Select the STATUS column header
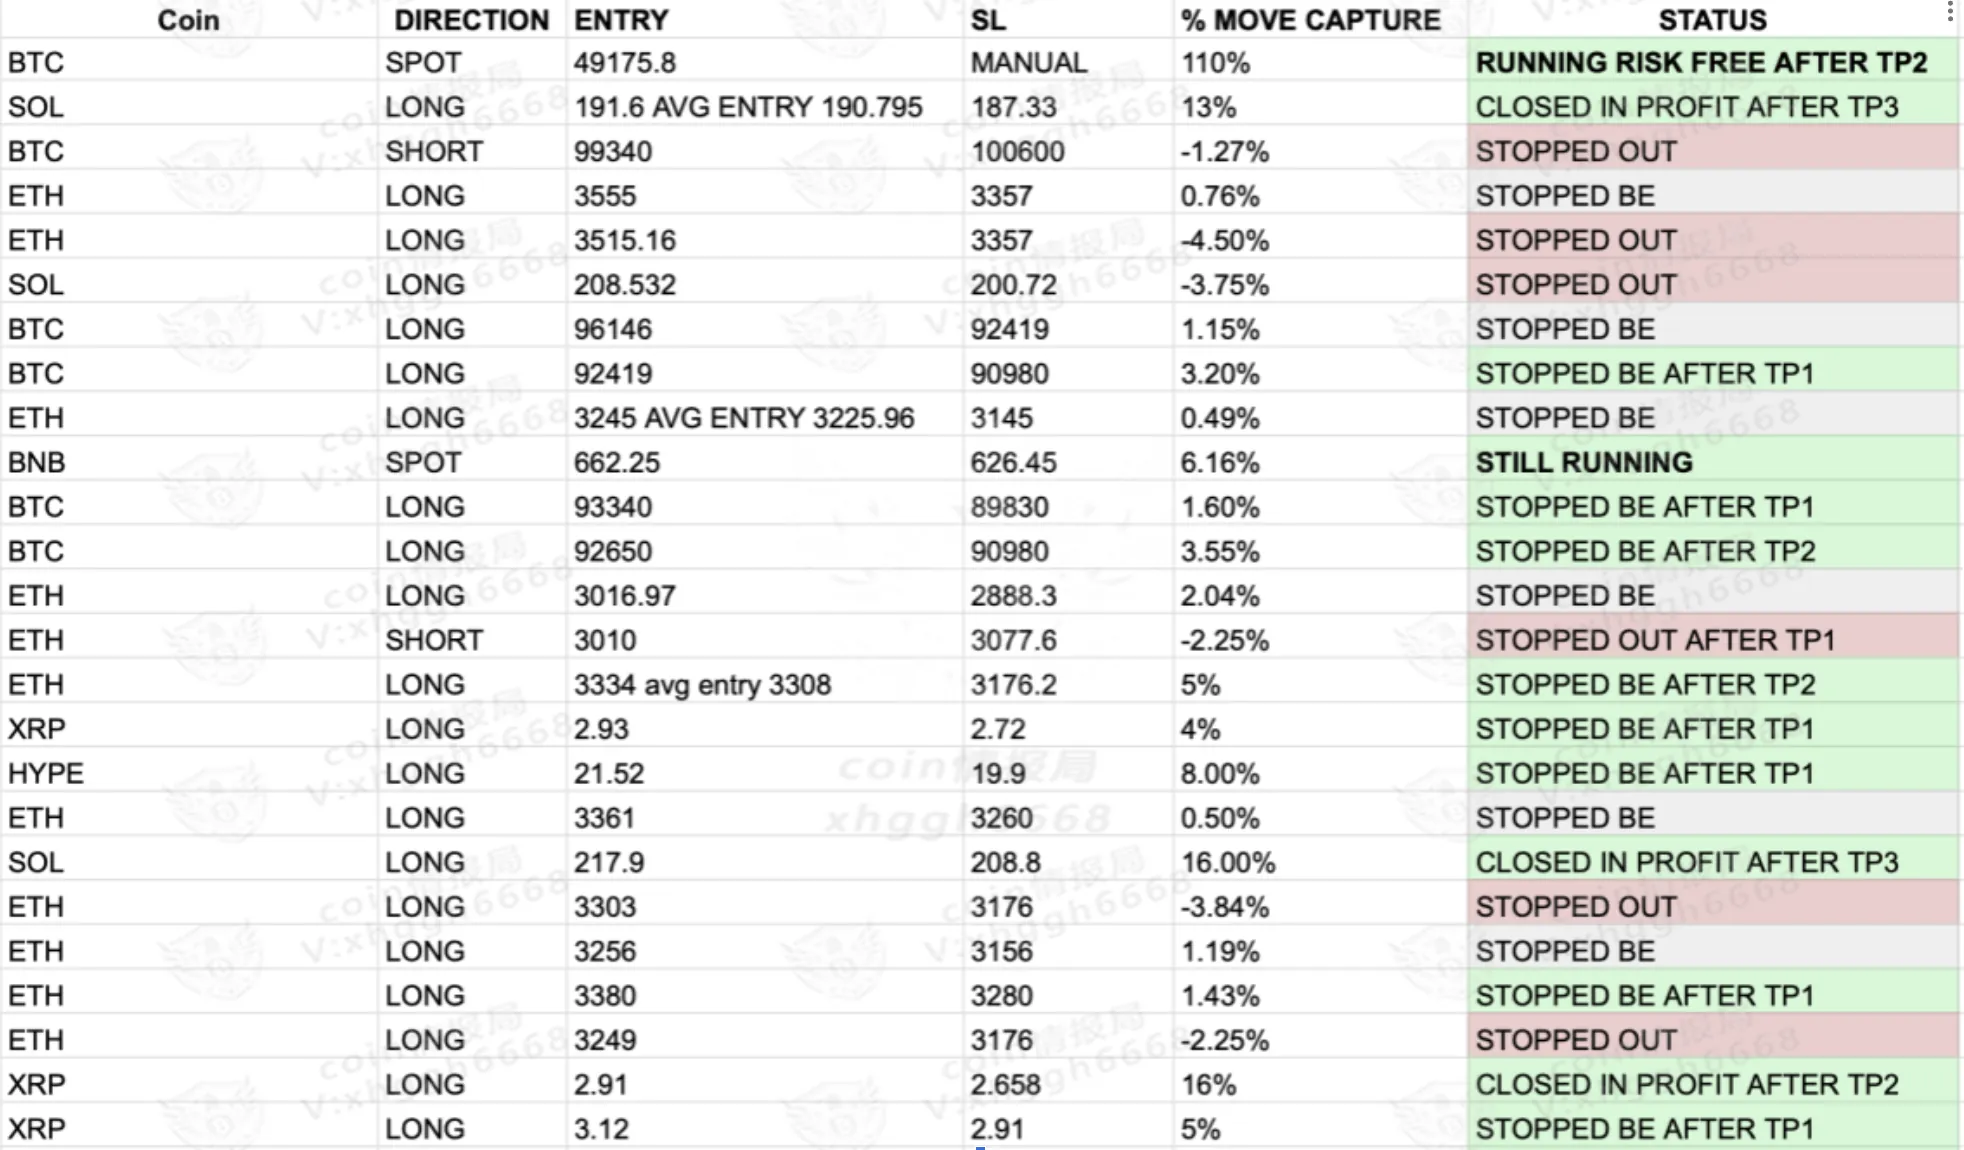 pos(1712,20)
